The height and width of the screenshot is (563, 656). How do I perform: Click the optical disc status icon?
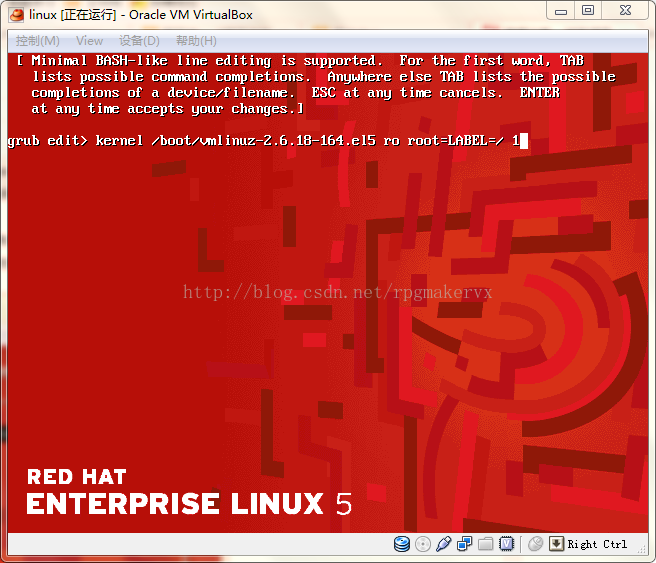pyautogui.click(x=423, y=544)
